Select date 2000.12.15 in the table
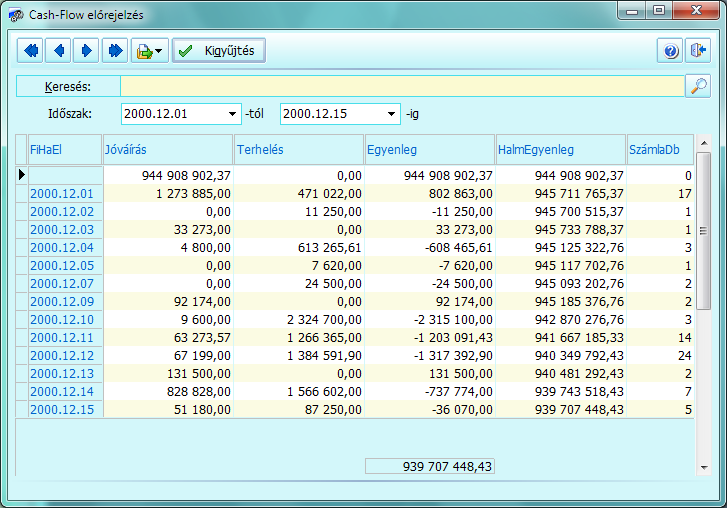Image resolution: width=727 pixels, height=509 pixels. point(62,410)
